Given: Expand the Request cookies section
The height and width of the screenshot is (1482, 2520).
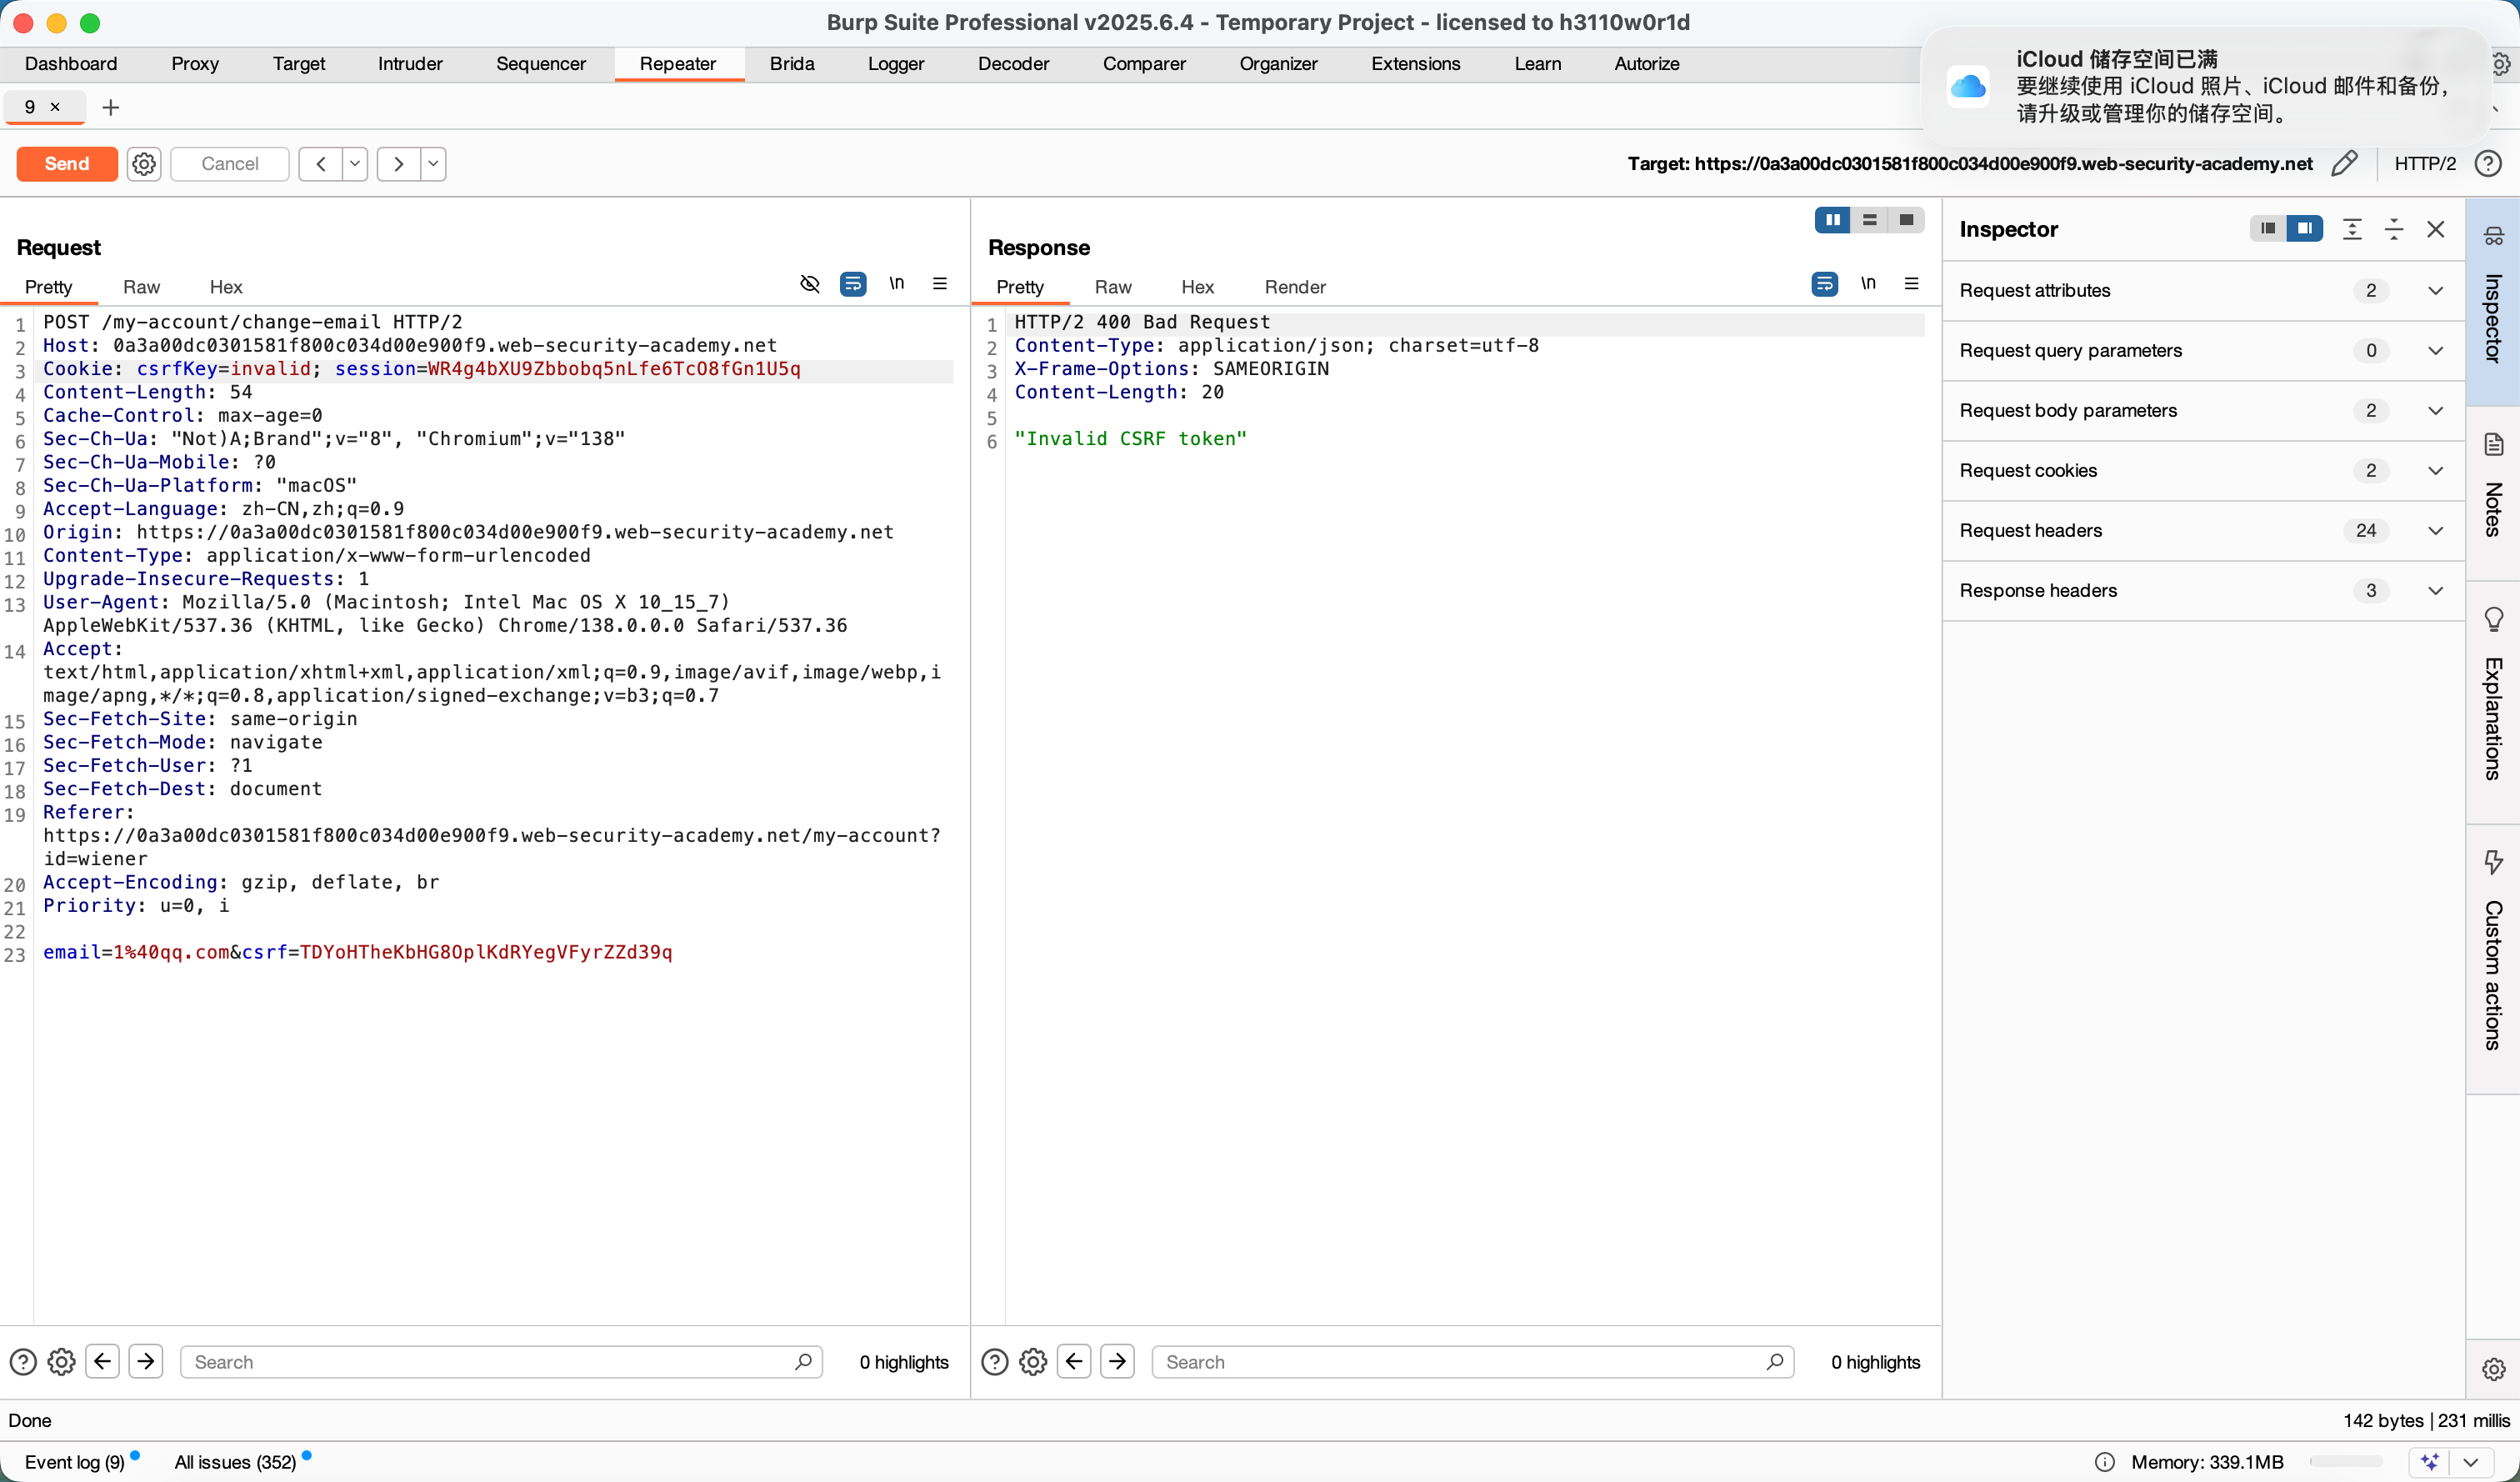Looking at the screenshot, I should [2436, 471].
